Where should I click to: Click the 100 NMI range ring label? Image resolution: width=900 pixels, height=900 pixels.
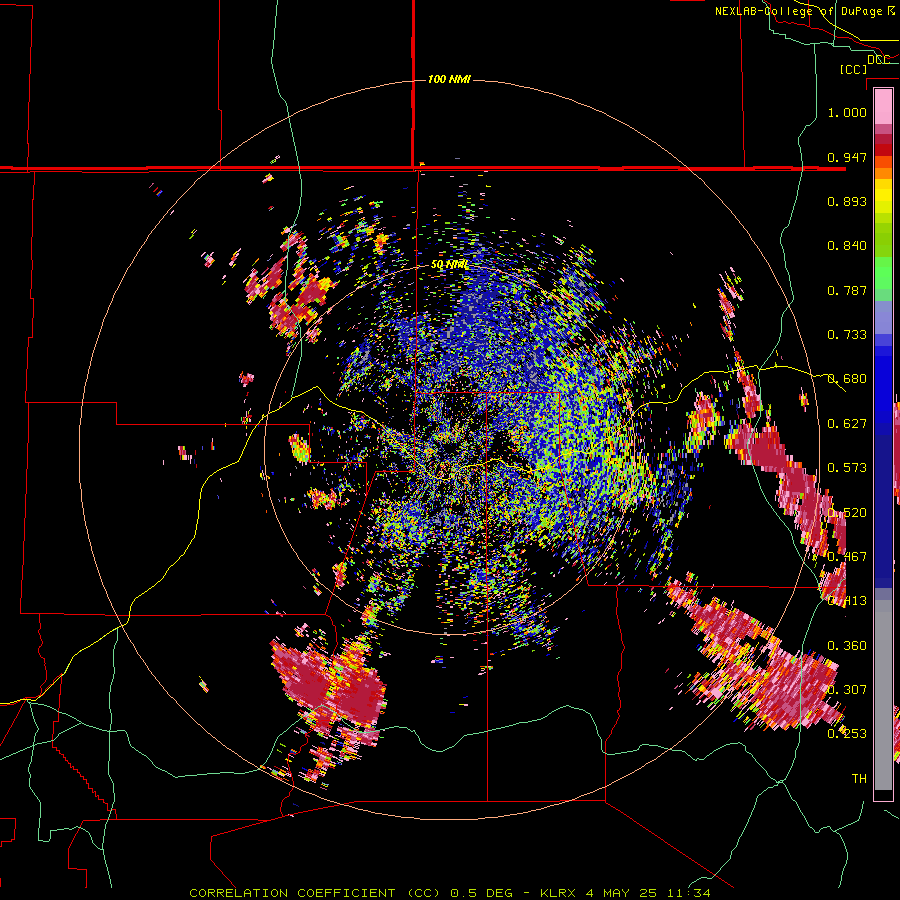point(449,79)
